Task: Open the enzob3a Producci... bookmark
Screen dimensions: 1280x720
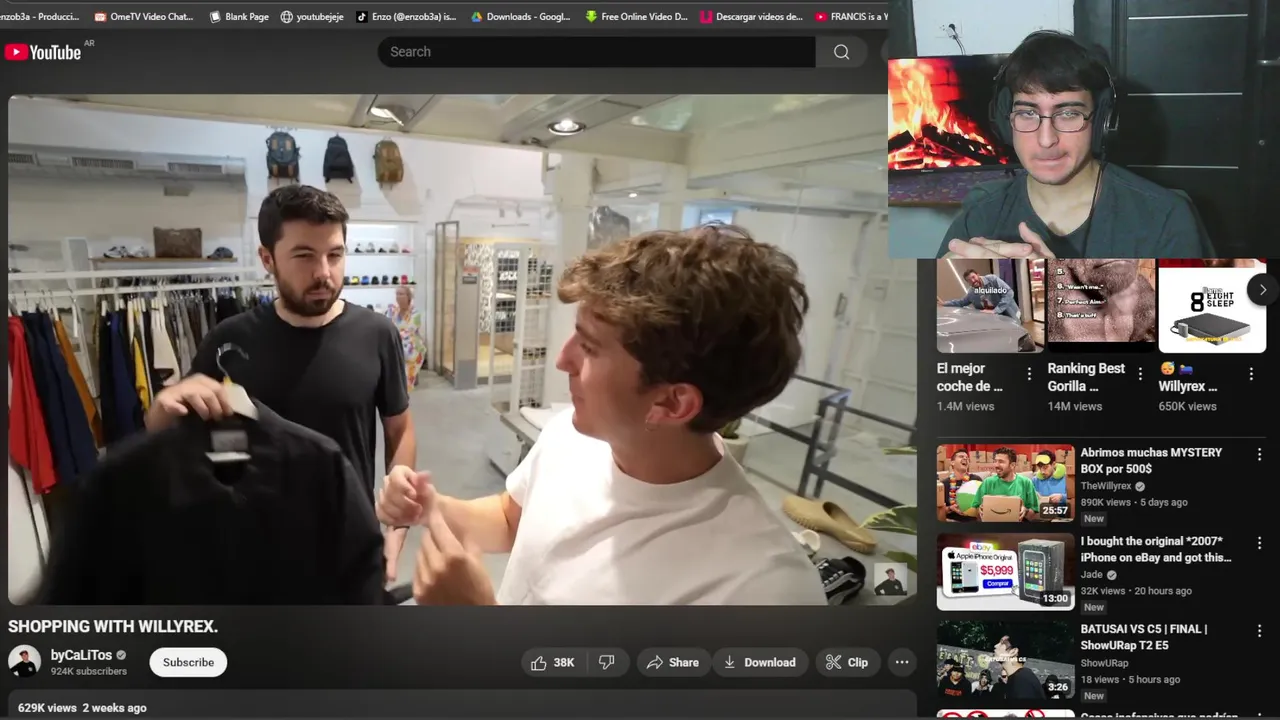Action: (x=40, y=16)
